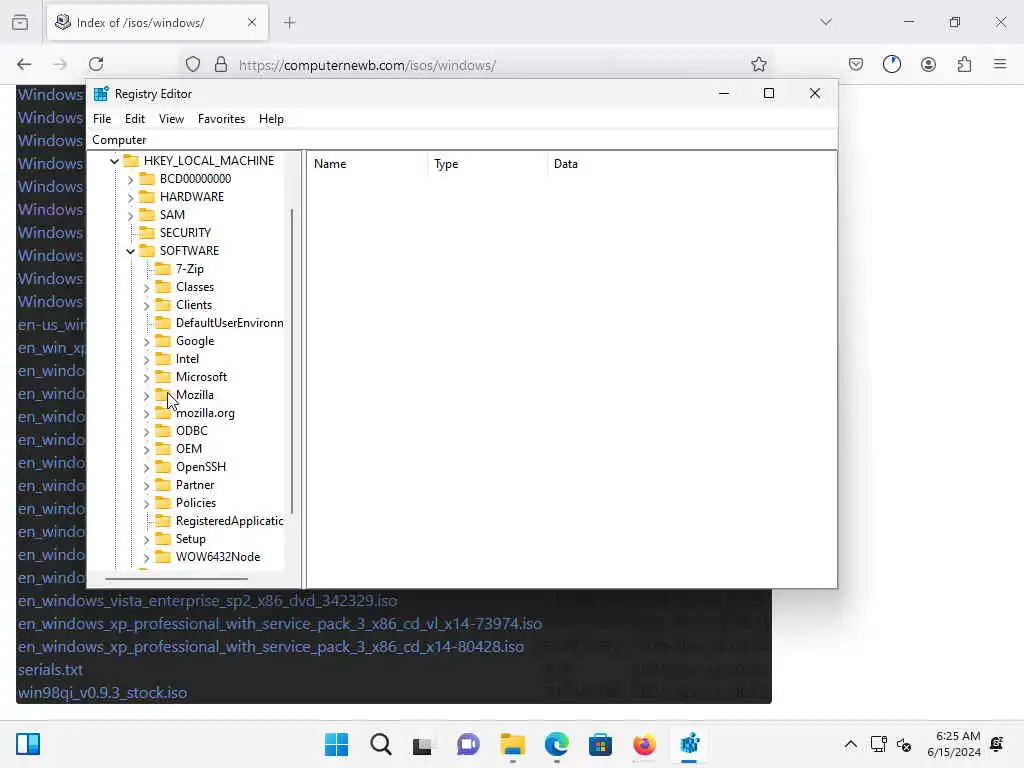Open the Favorites menu in Registry Editor

(x=221, y=119)
